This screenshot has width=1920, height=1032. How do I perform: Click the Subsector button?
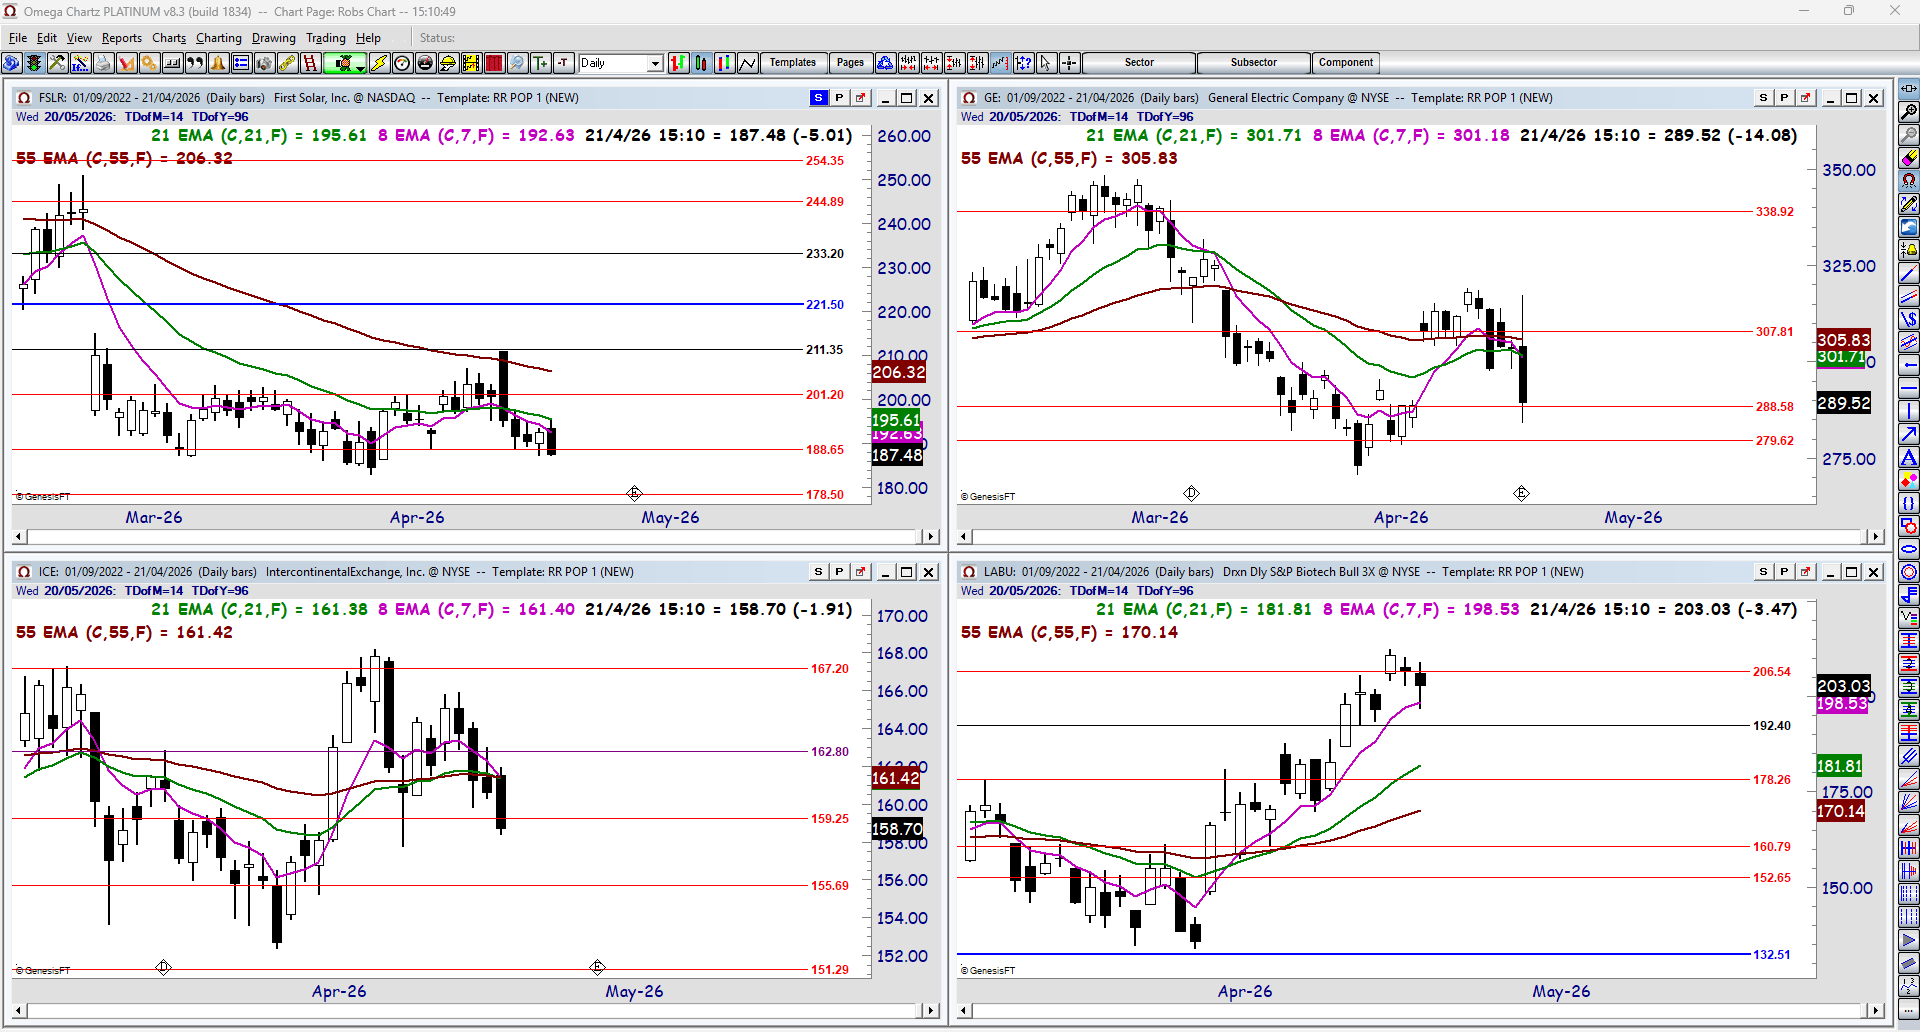(1254, 63)
